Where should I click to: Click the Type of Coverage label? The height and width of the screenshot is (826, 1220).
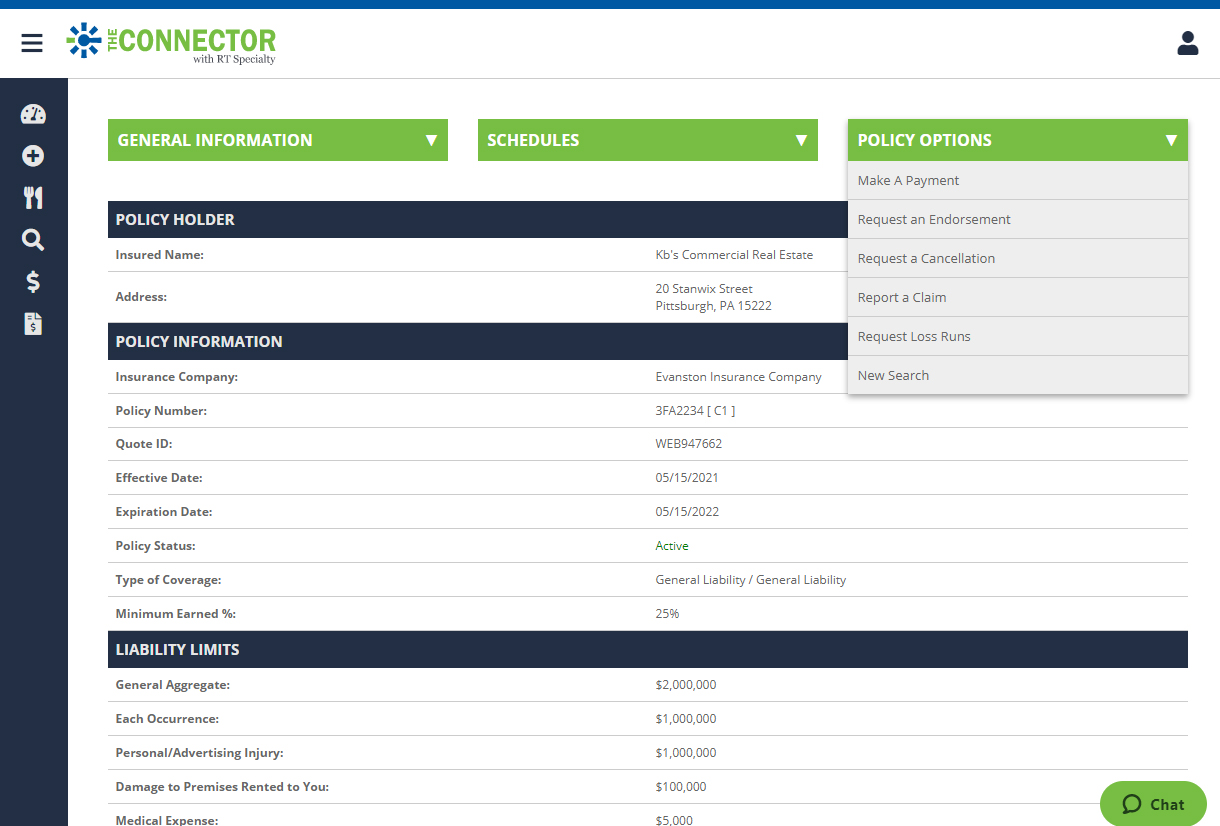pyautogui.click(x=168, y=580)
